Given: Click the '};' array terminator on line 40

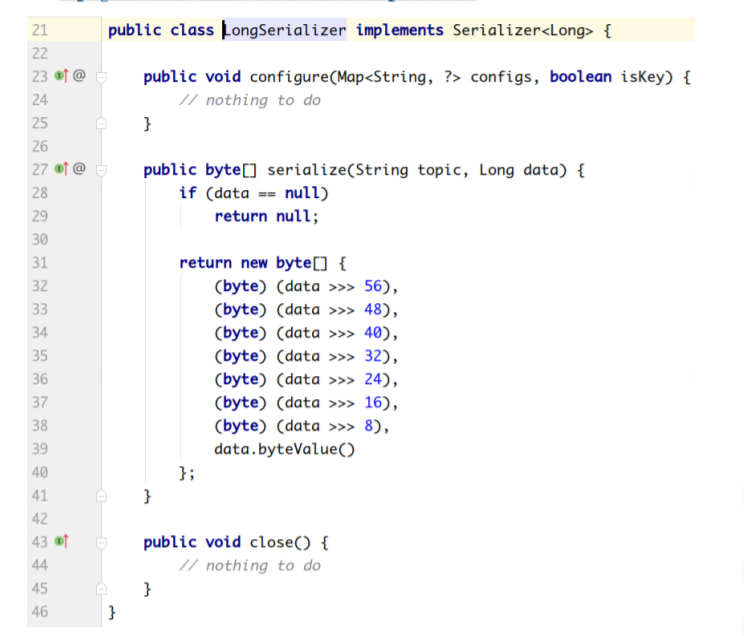Looking at the screenshot, I should [x=186, y=473].
